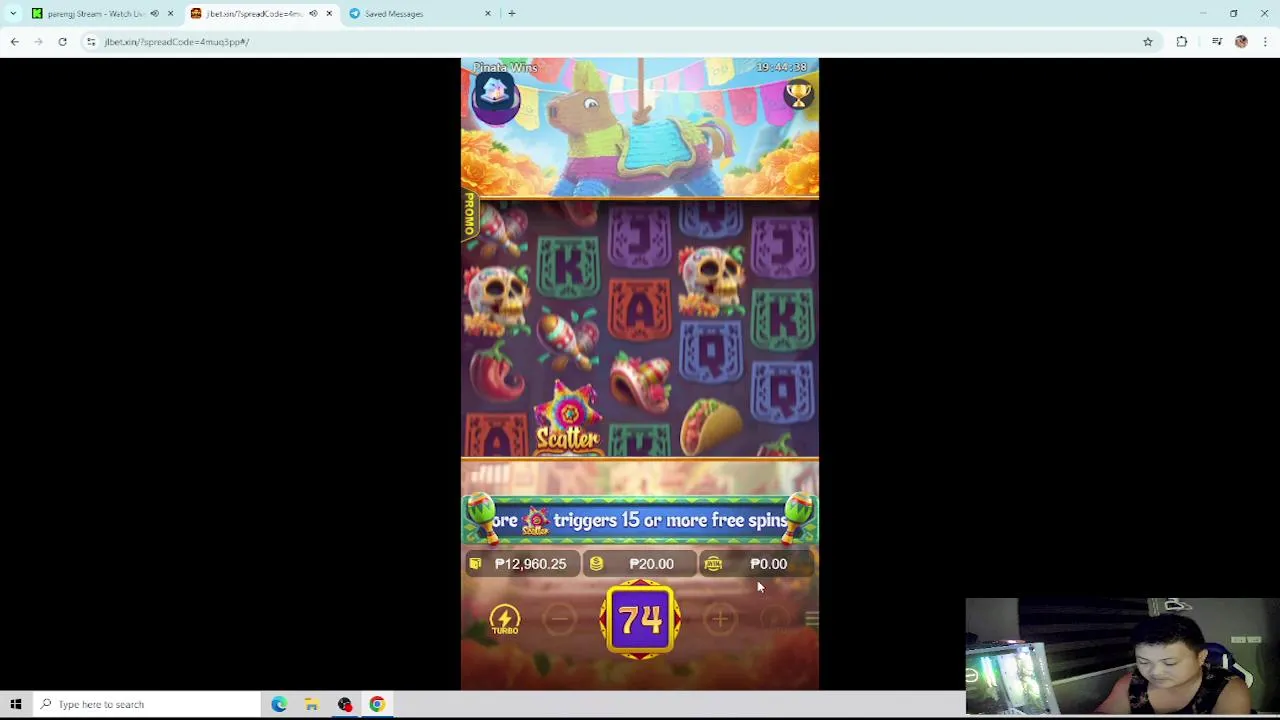This screenshot has height=720, width=1280.
Task: Click the free spins info banner
Action: 640,520
